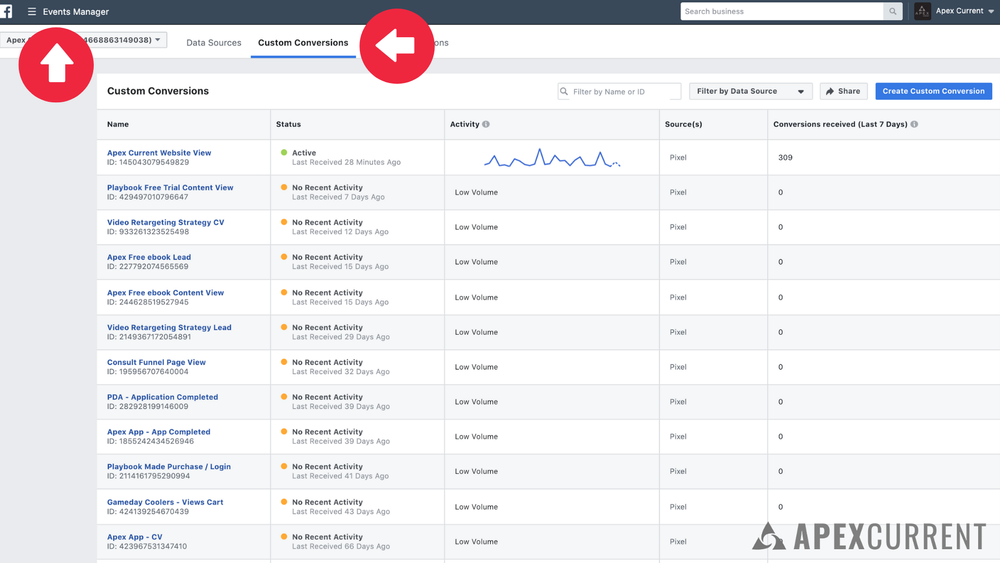Open Video Retargeting Strategy Lead conversion

click(x=169, y=327)
